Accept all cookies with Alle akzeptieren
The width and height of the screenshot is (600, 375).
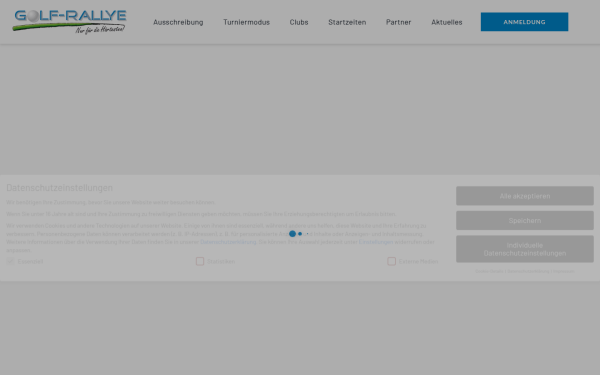coord(525,196)
